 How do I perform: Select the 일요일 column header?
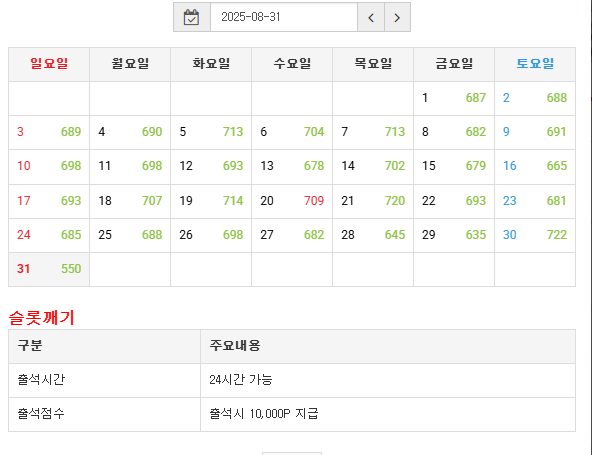pos(49,64)
